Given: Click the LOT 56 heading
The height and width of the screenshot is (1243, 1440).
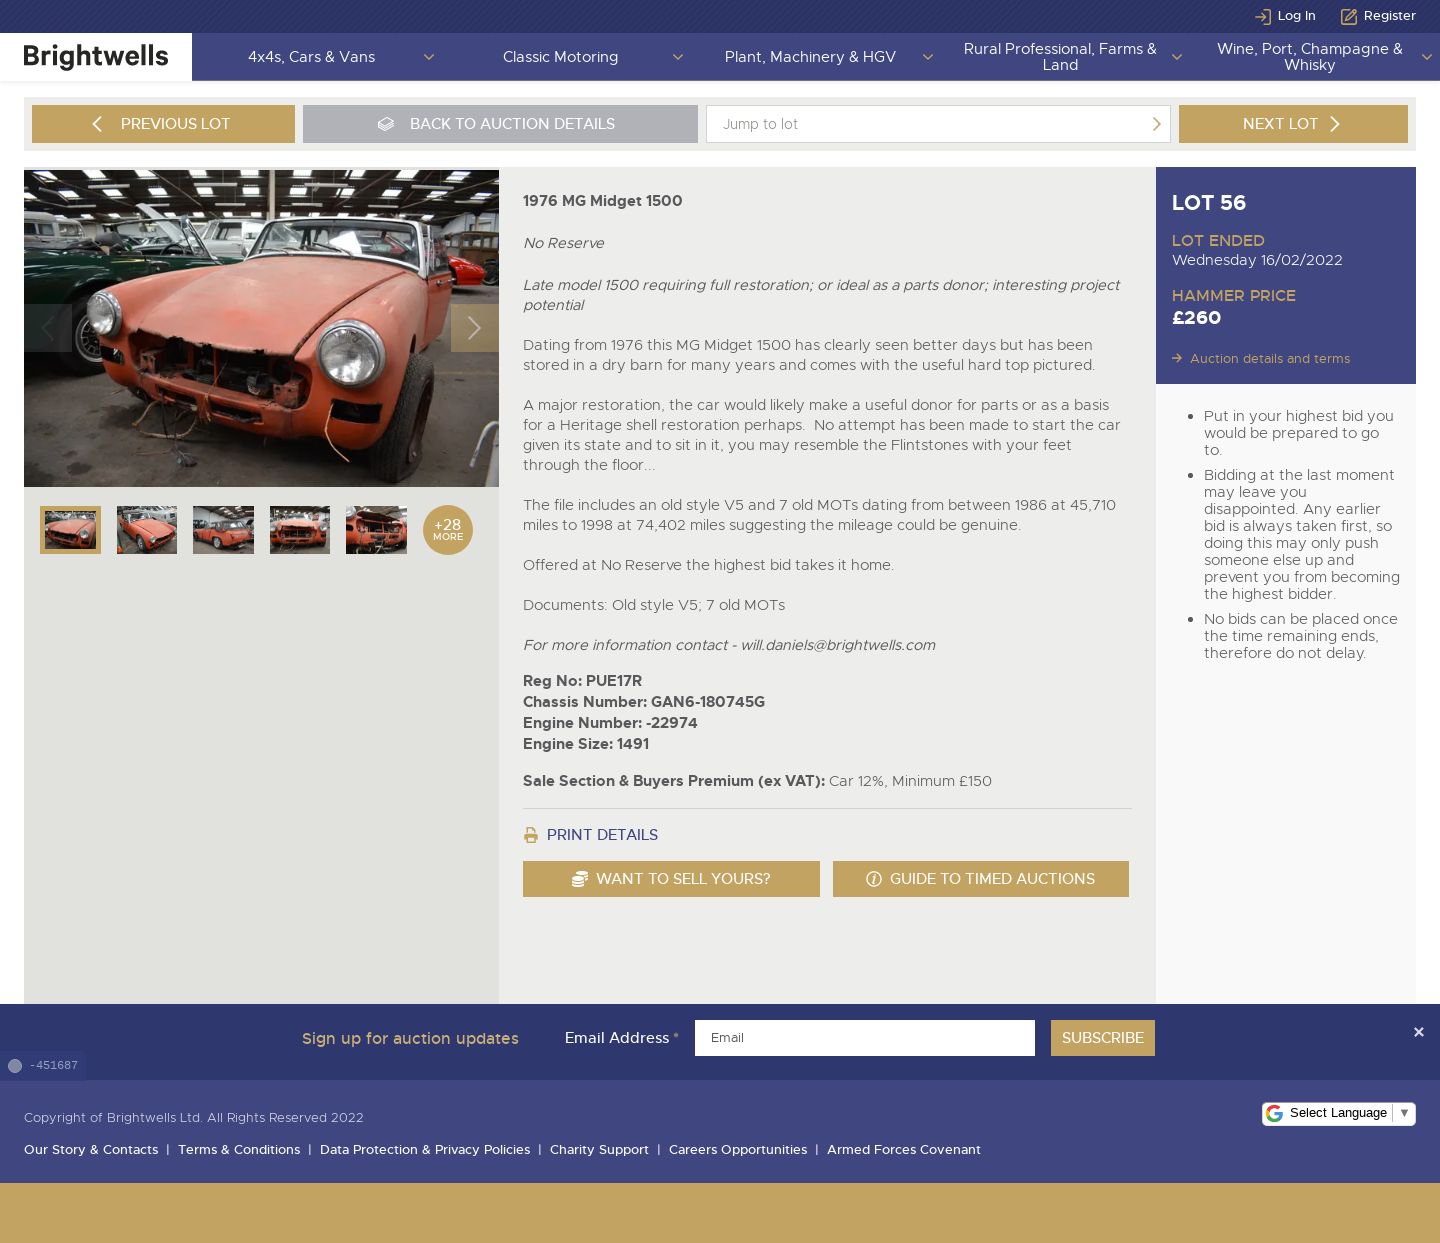Looking at the screenshot, I should point(1209,203).
